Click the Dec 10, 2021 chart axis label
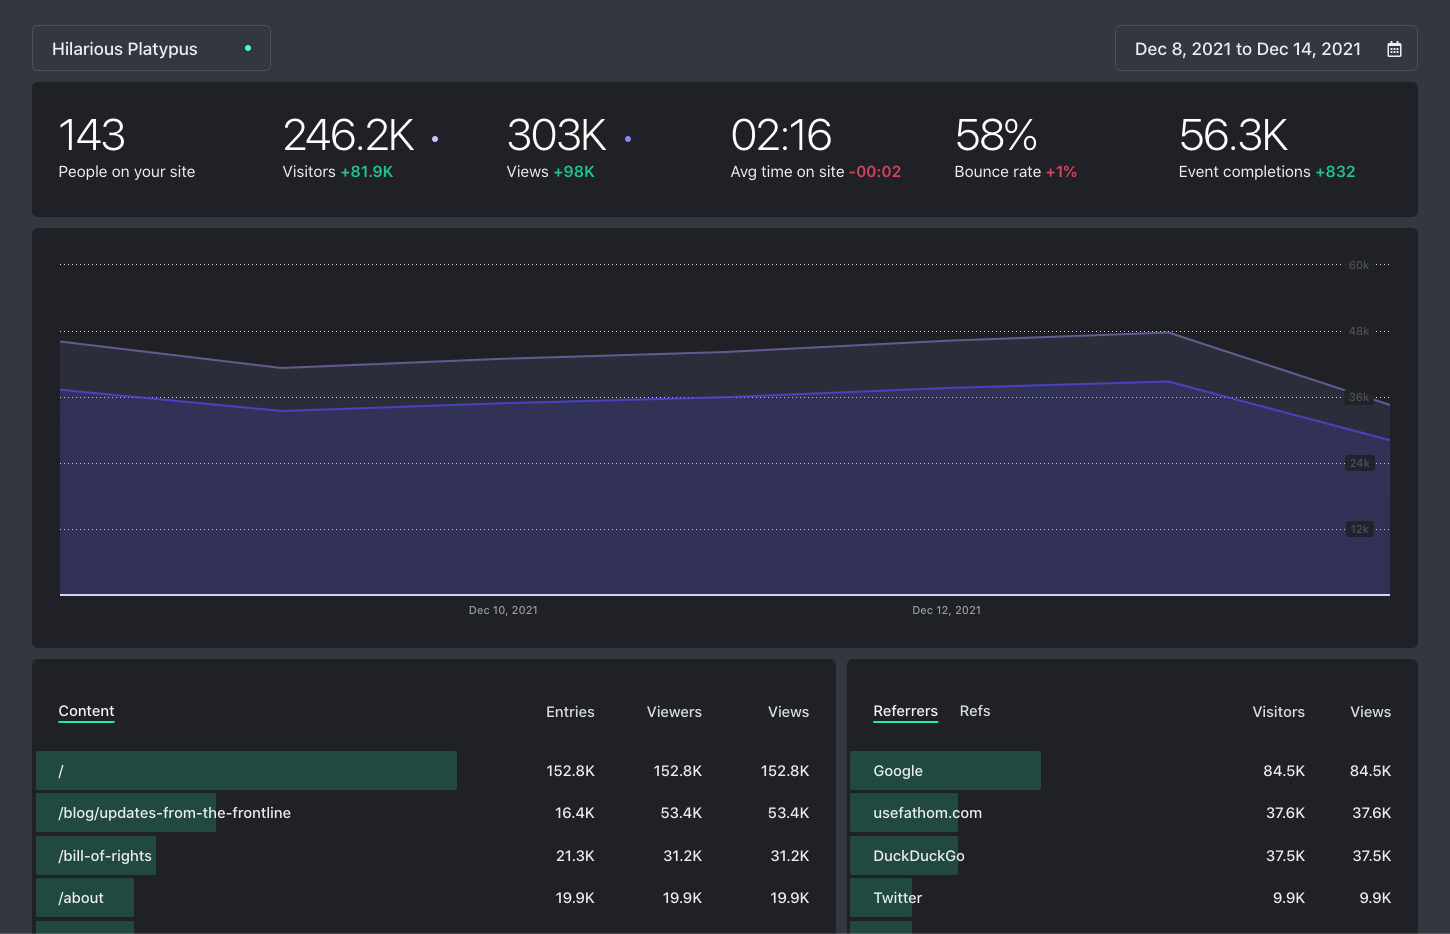1450x934 pixels. pos(503,610)
